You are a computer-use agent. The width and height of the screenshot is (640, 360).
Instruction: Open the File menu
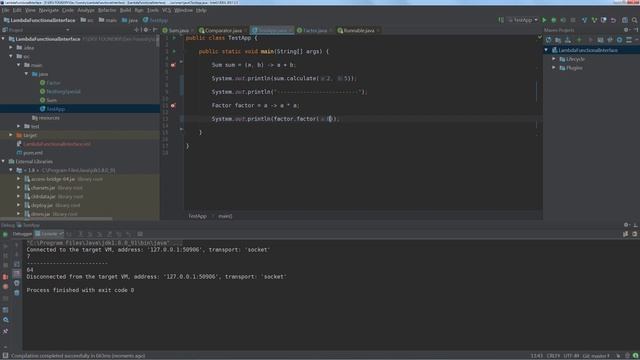6,10
